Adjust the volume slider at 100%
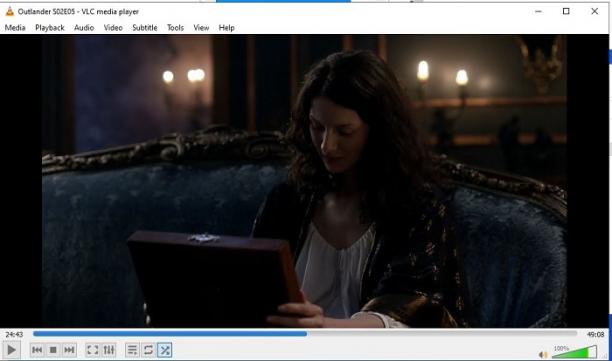Screen dimensions: 612x361 point(575,352)
